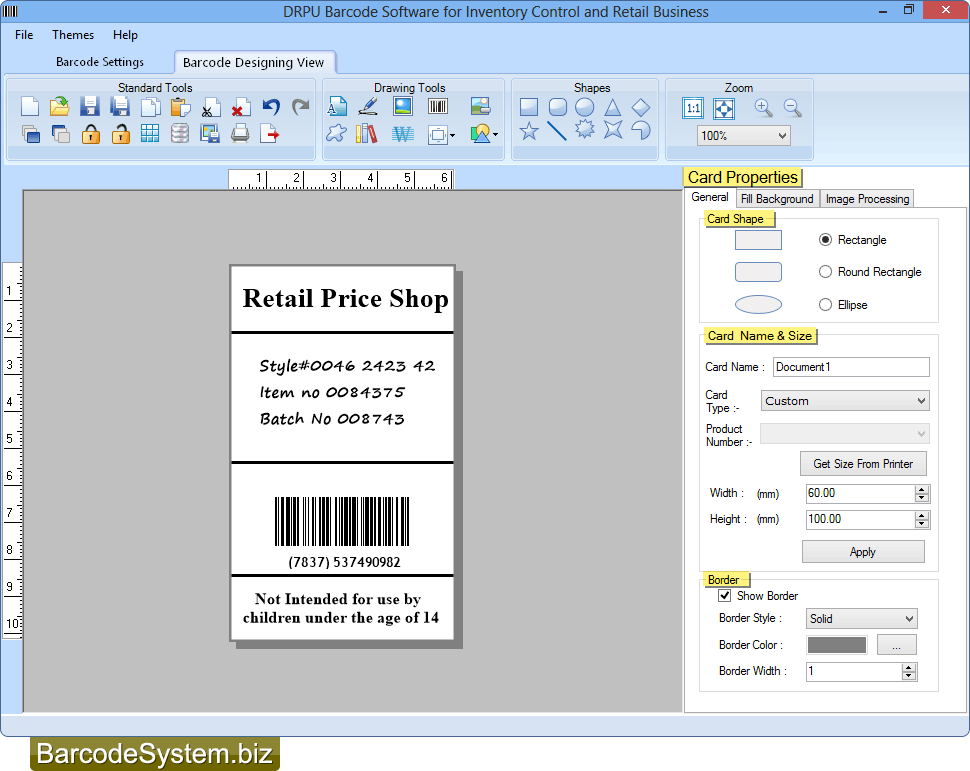Export label with red arrow icon
Screen dimensions: 970x771
tap(270, 134)
